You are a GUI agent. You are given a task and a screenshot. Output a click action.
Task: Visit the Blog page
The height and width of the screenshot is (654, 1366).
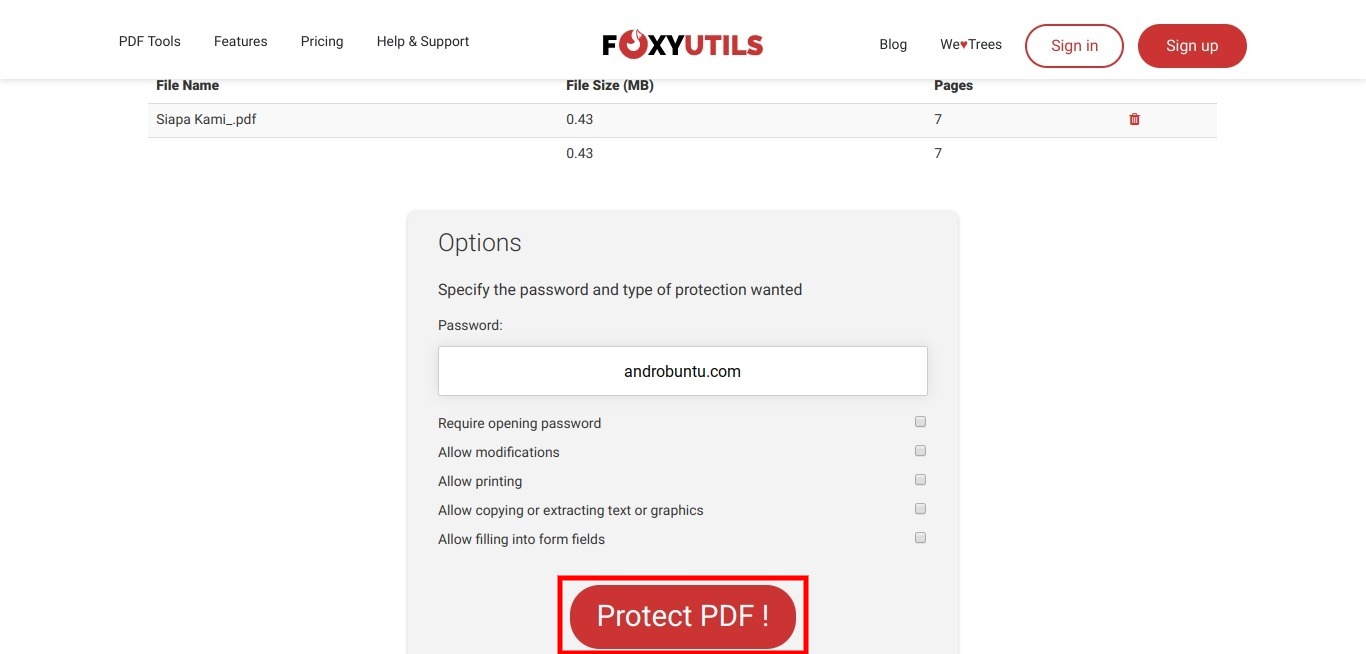pyautogui.click(x=893, y=44)
